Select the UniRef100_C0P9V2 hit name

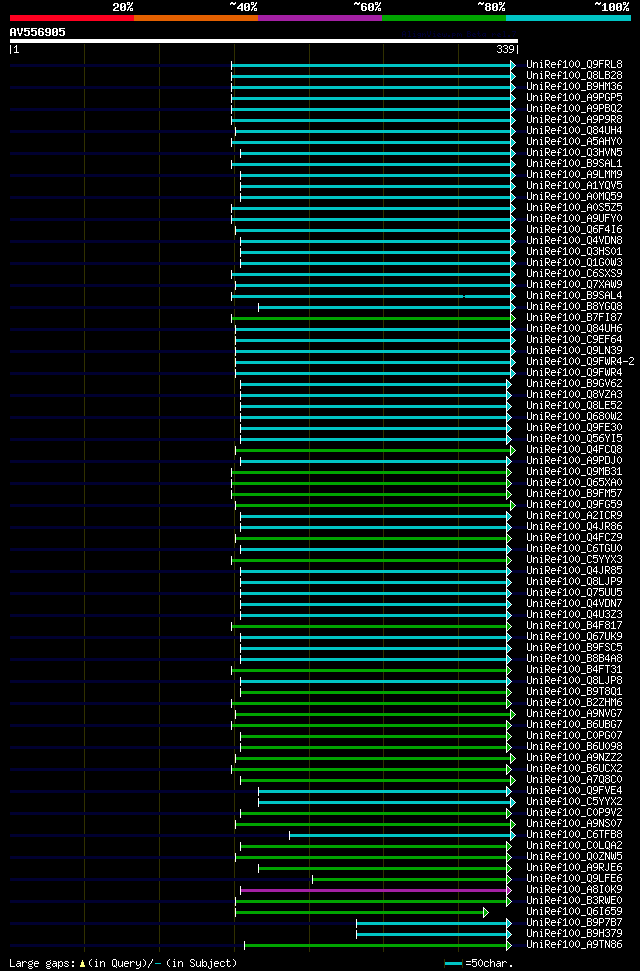574,812
